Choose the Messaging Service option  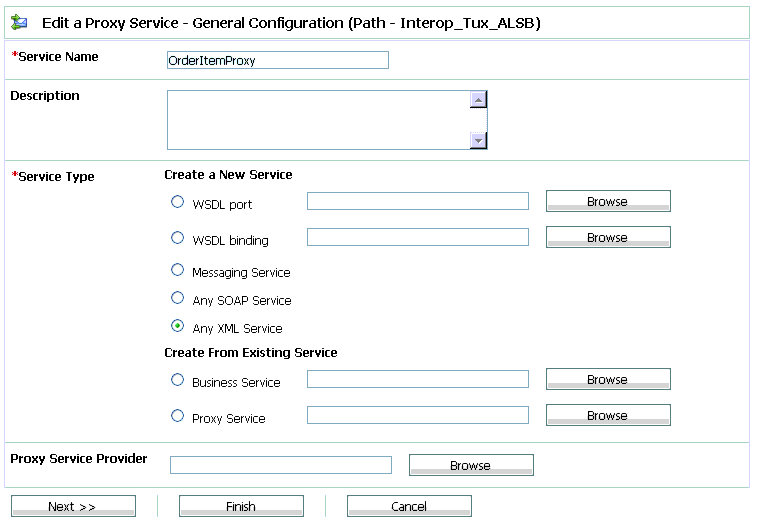tap(177, 270)
